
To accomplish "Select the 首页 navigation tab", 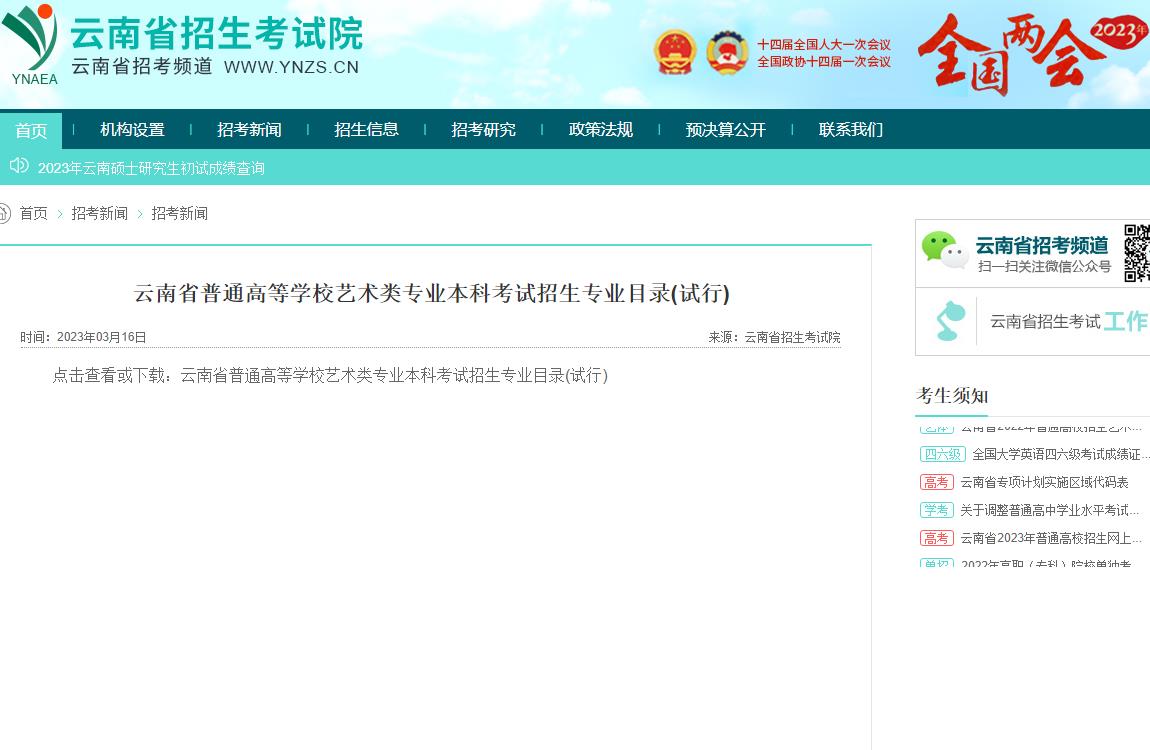I will pos(31,130).
